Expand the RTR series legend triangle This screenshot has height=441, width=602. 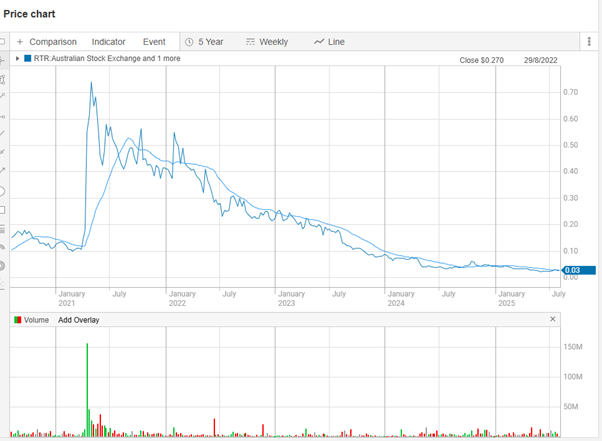17,58
